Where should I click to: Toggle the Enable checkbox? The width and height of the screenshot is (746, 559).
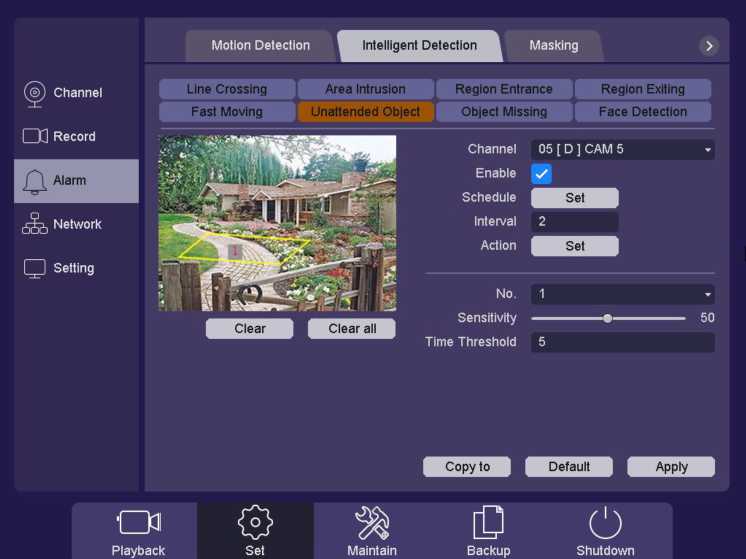541,174
